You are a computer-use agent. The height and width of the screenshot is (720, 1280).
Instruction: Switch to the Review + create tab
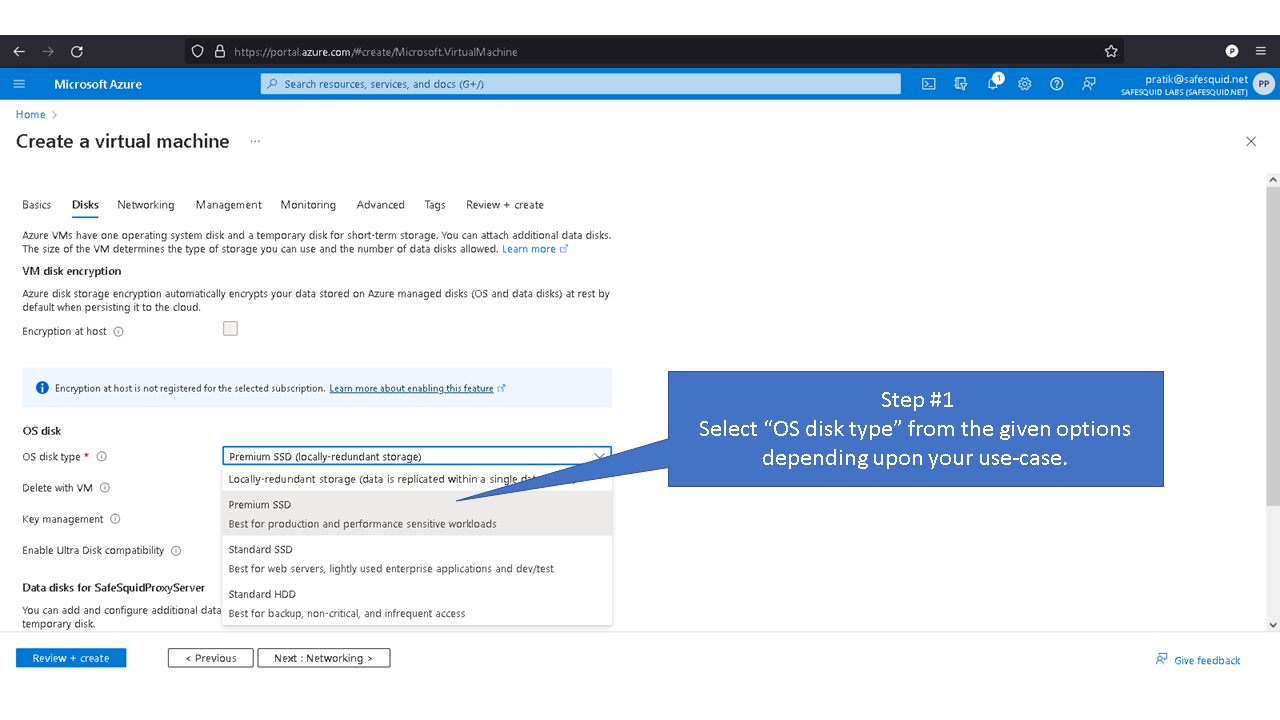click(505, 204)
